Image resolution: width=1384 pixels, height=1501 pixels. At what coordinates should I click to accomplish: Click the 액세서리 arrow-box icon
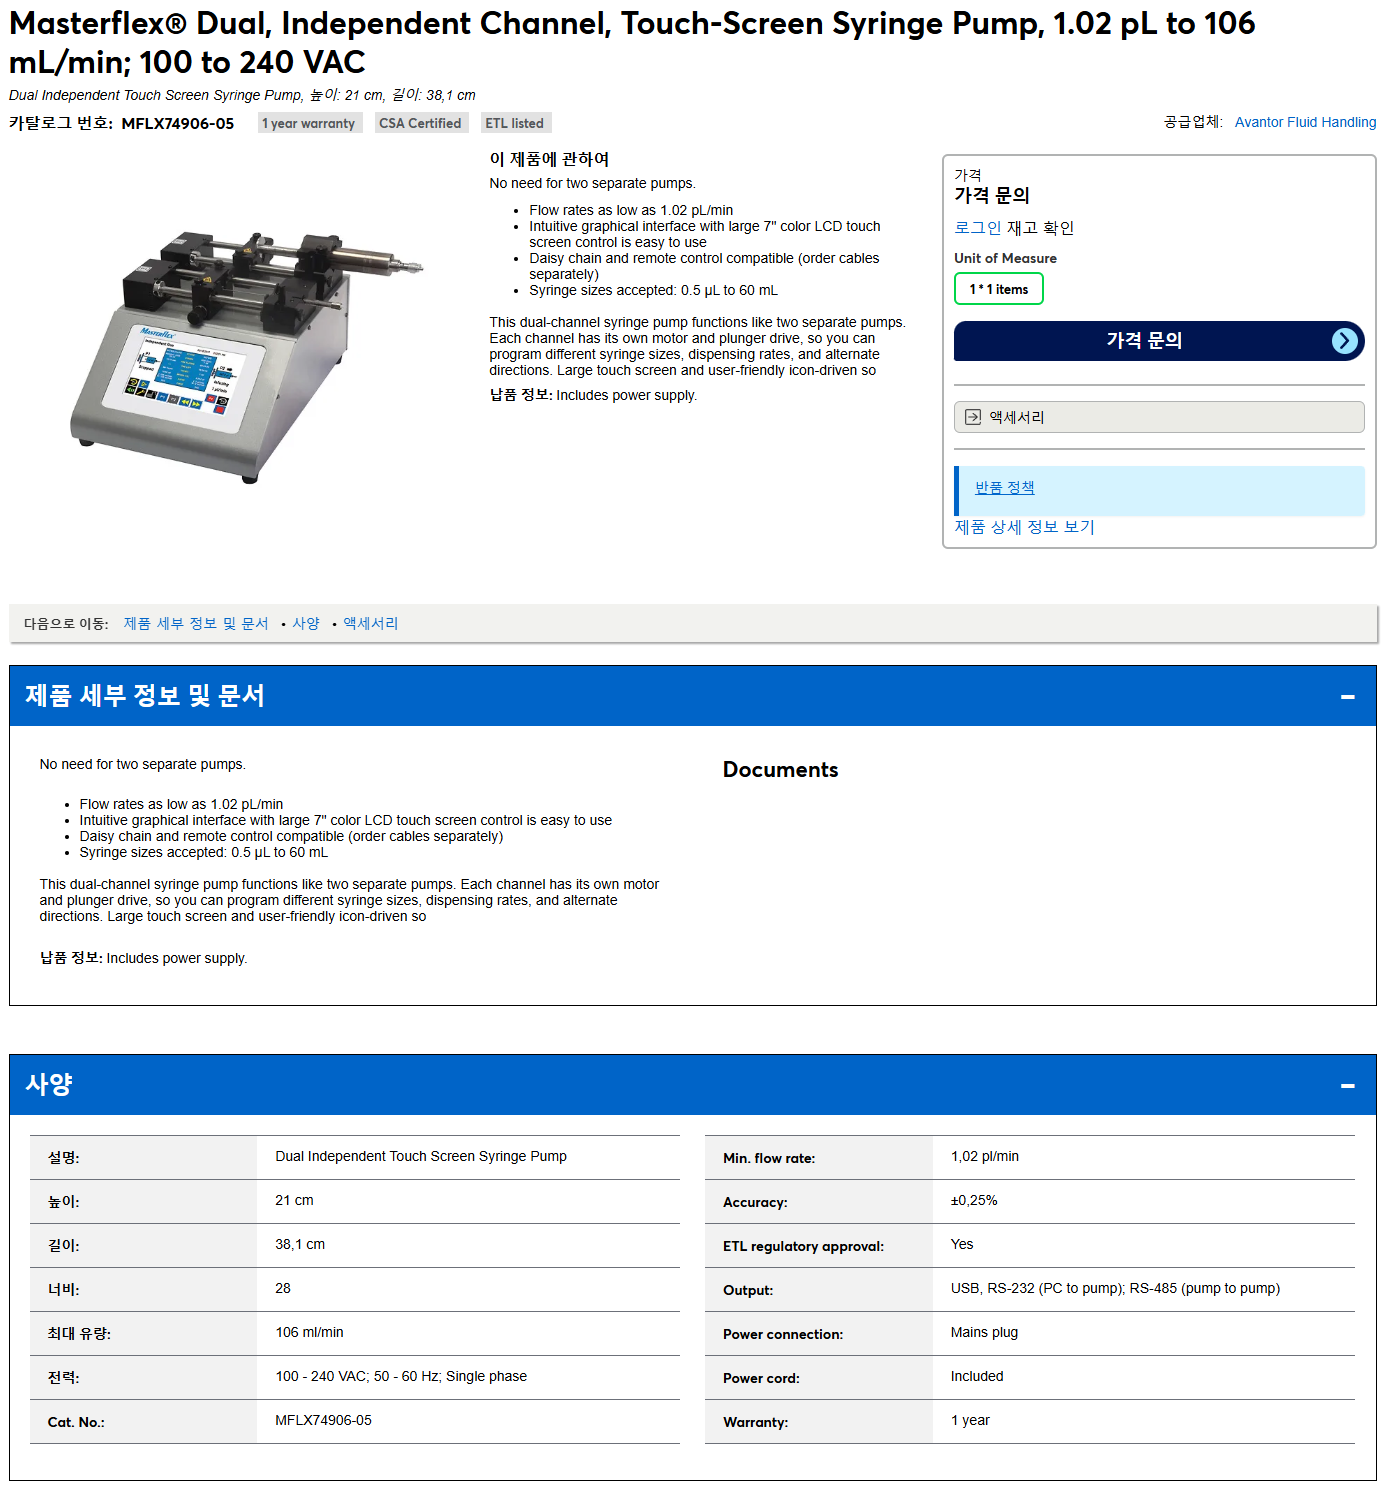(x=973, y=417)
